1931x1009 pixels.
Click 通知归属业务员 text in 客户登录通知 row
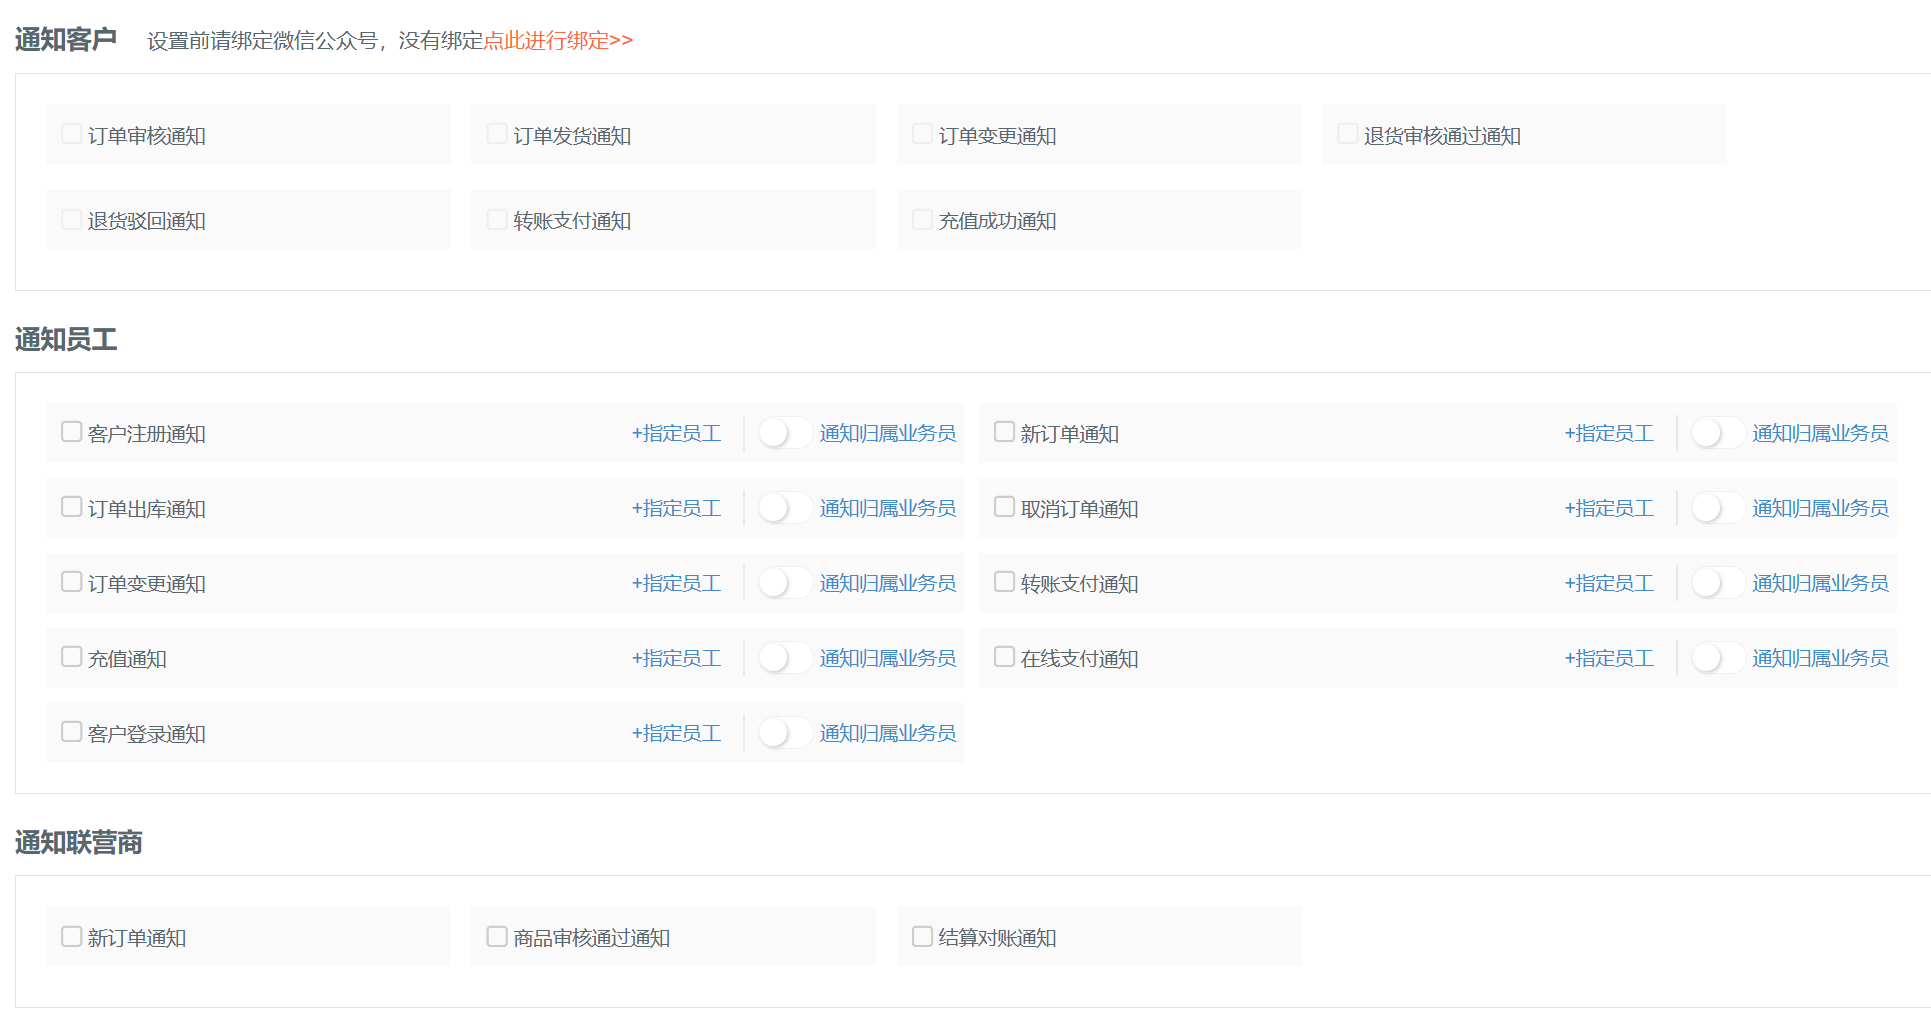coord(888,733)
